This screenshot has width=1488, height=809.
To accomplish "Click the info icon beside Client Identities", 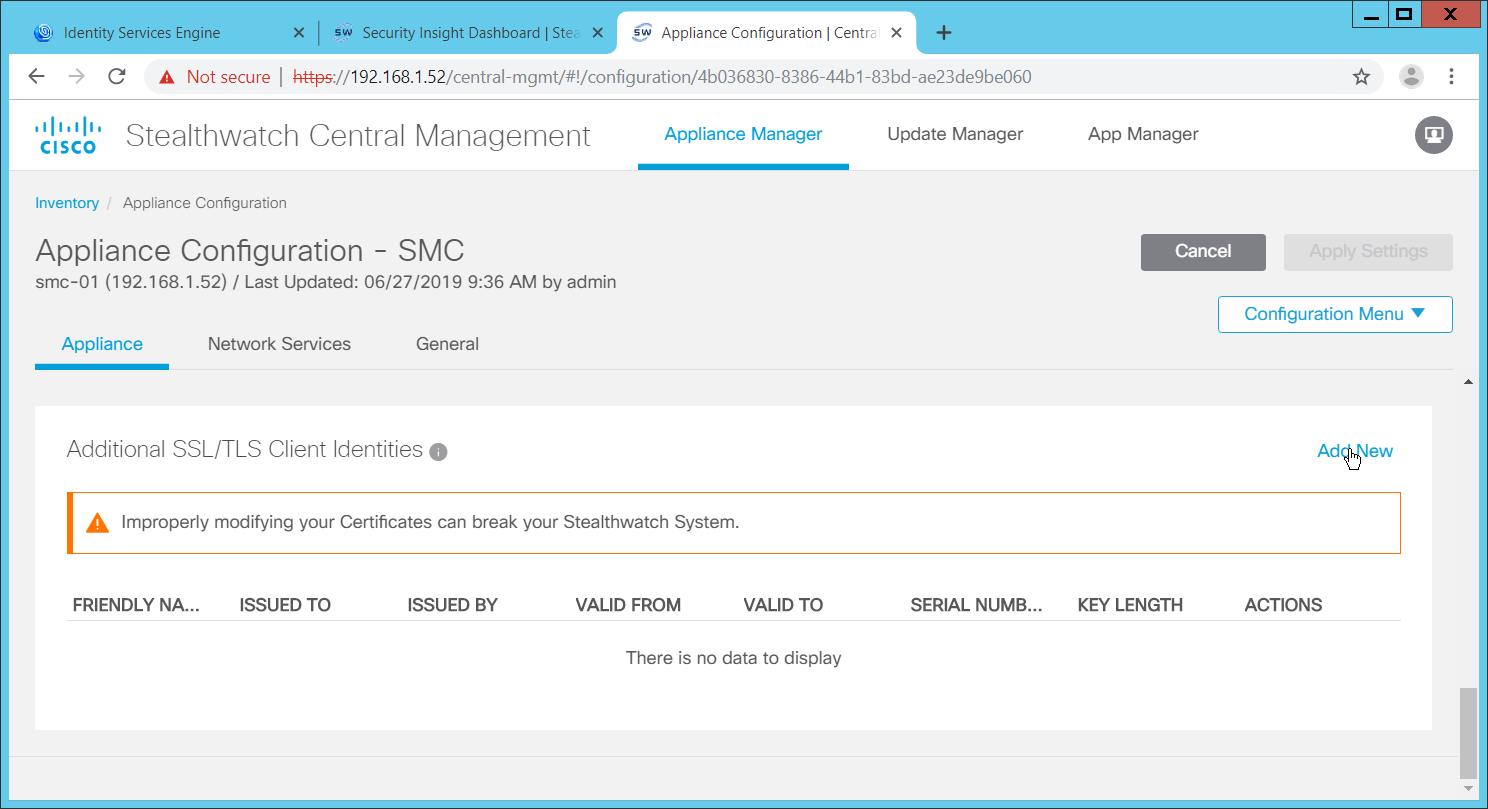I will click(438, 452).
